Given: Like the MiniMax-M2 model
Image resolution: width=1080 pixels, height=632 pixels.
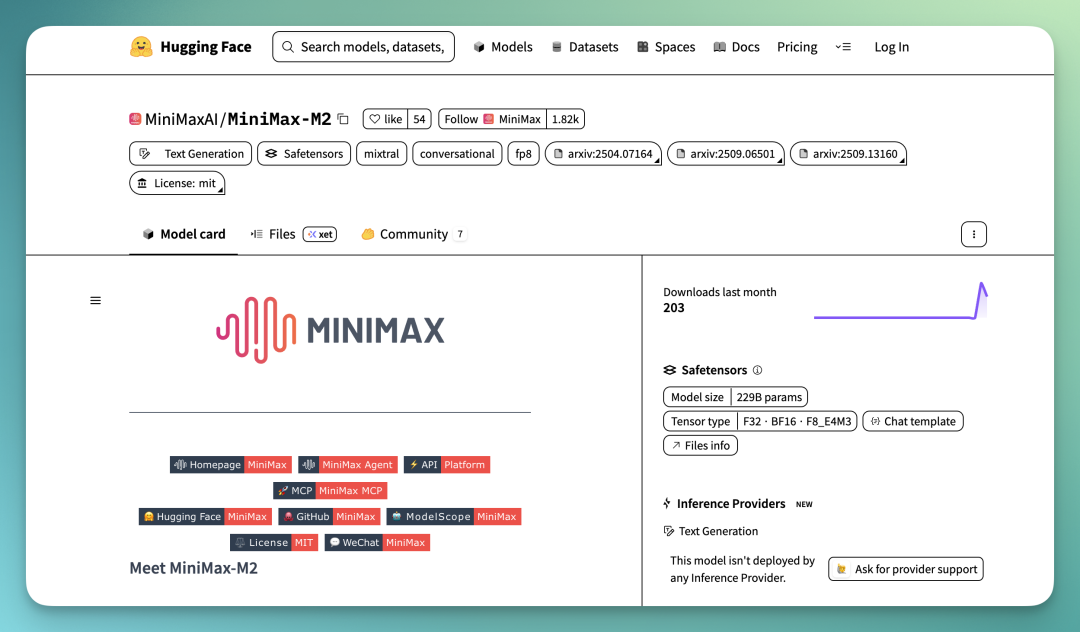Looking at the screenshot, I should point(385,119).
